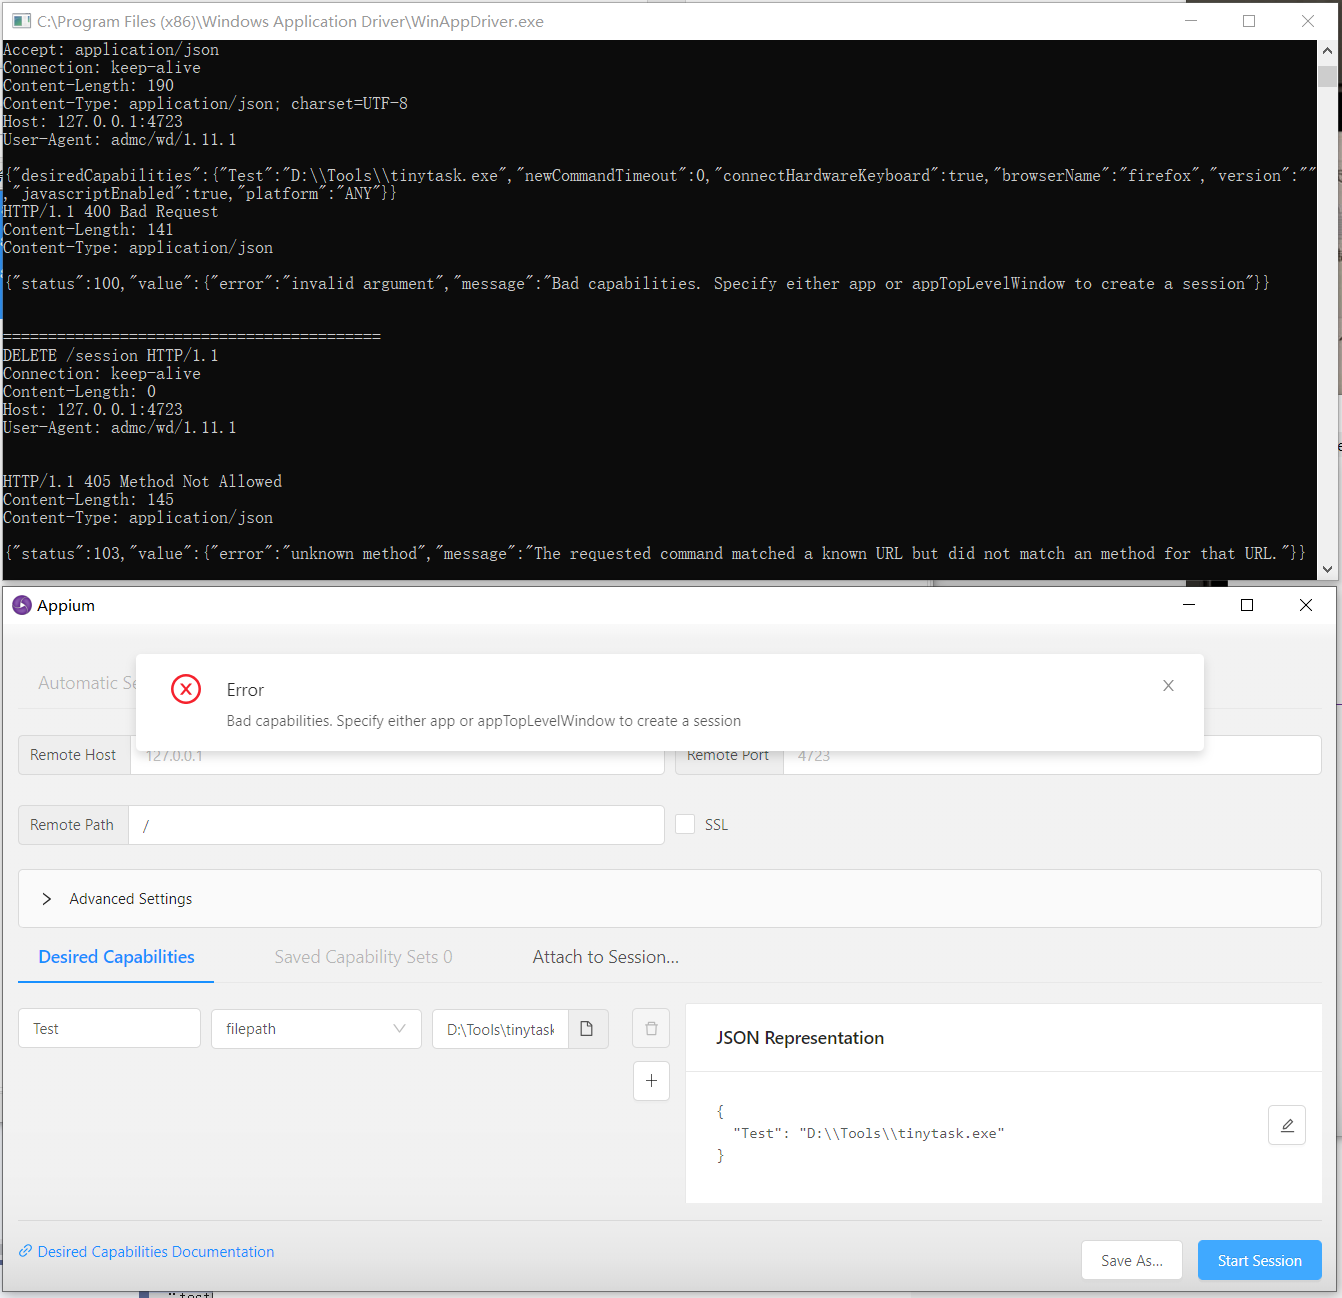
Task: Enable the SSL checkbox
Action: tap(685, 823)
